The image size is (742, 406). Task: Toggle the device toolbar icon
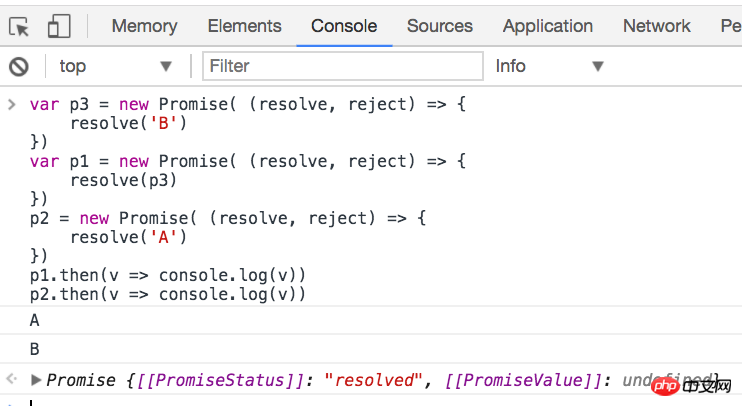point(59,26)
